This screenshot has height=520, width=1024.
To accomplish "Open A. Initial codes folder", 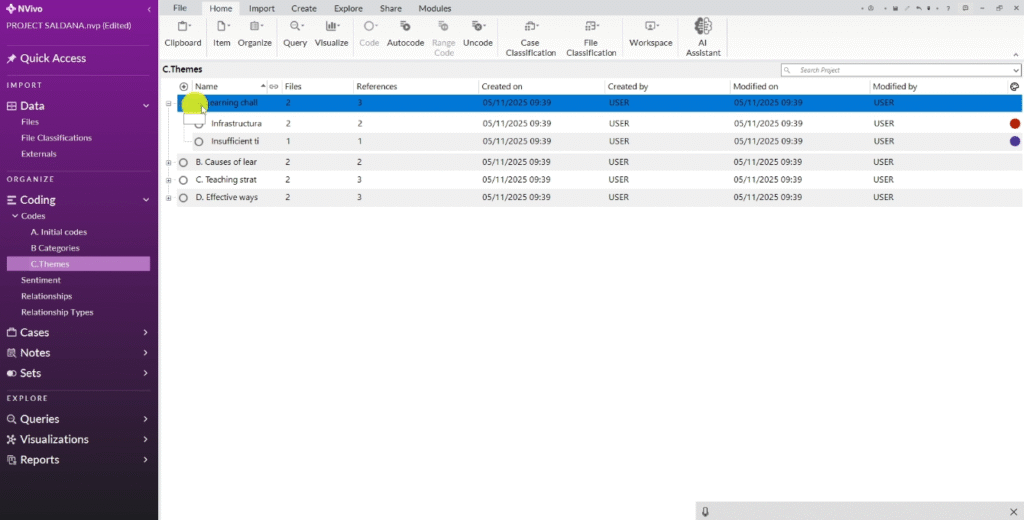I will pos(58,232).
